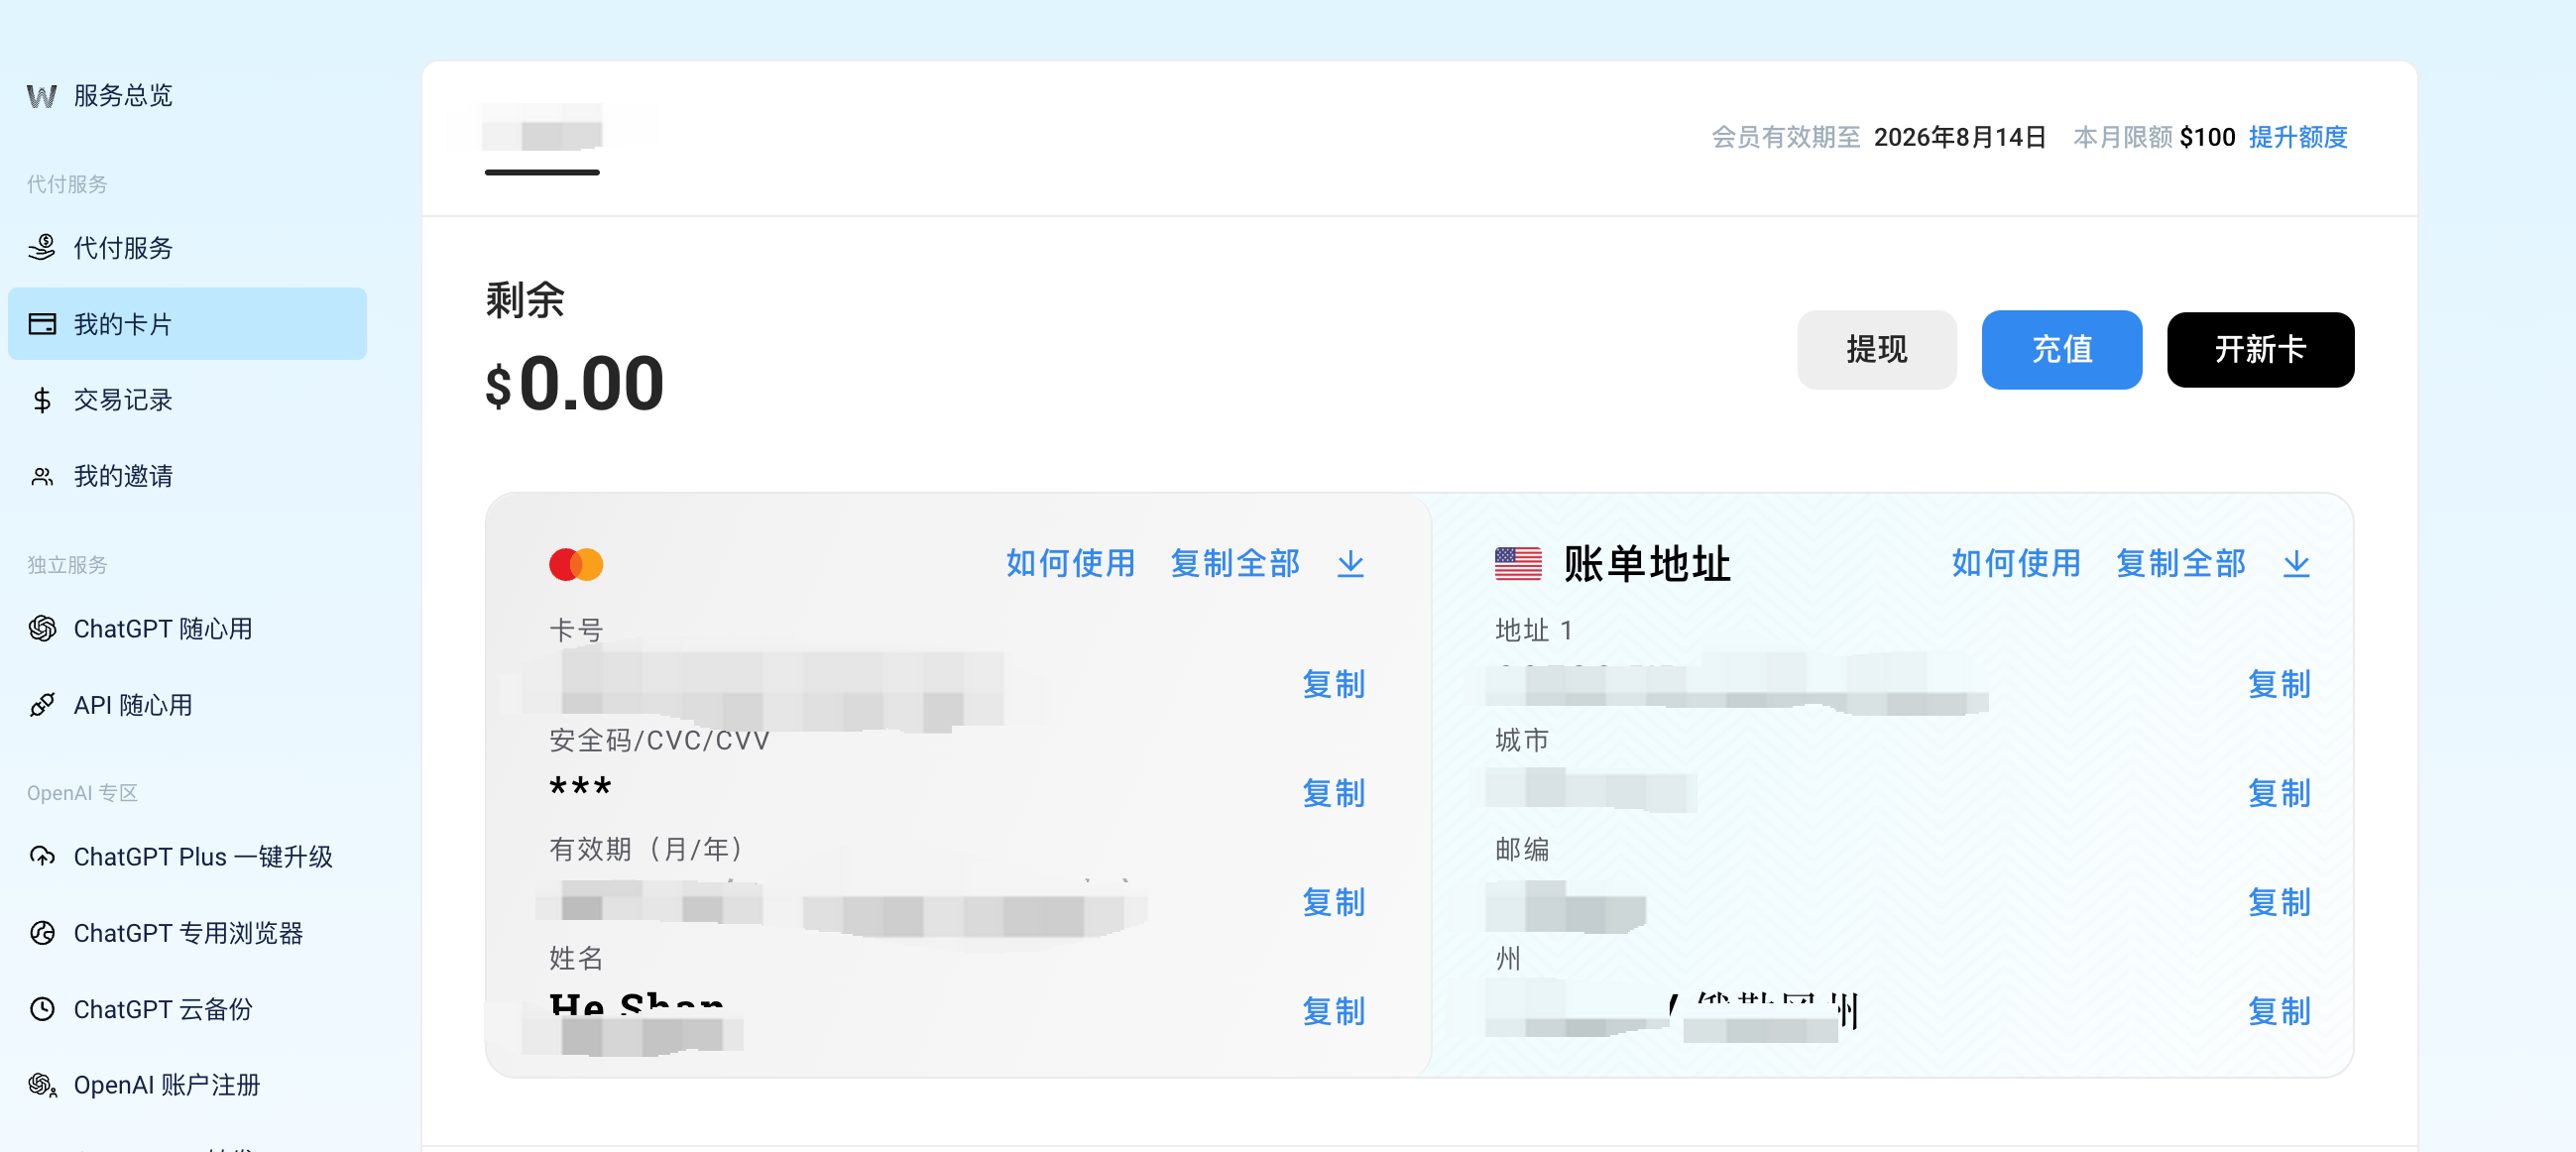
Task: Click the blue 充值 top-up button
Action: point(2061,349)
